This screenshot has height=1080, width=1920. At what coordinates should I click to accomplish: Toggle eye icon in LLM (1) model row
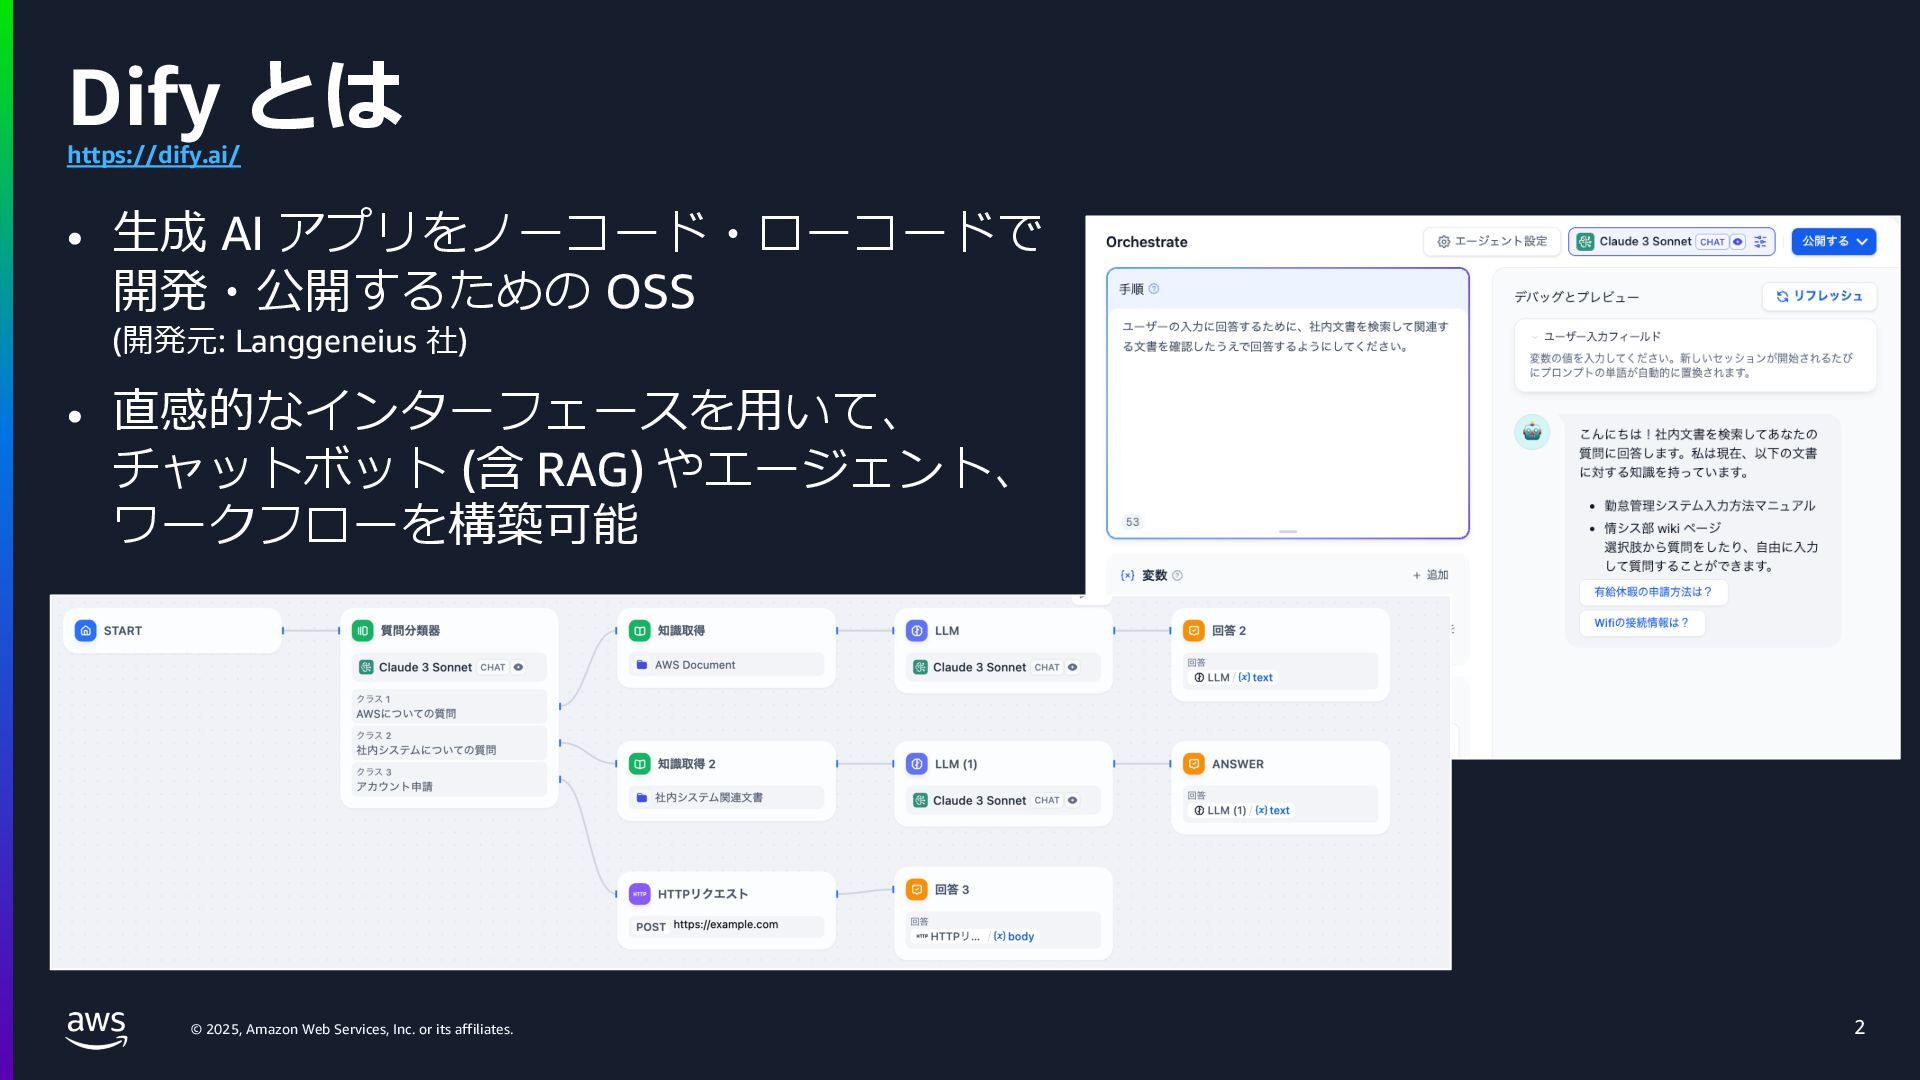coord(1073,801)
